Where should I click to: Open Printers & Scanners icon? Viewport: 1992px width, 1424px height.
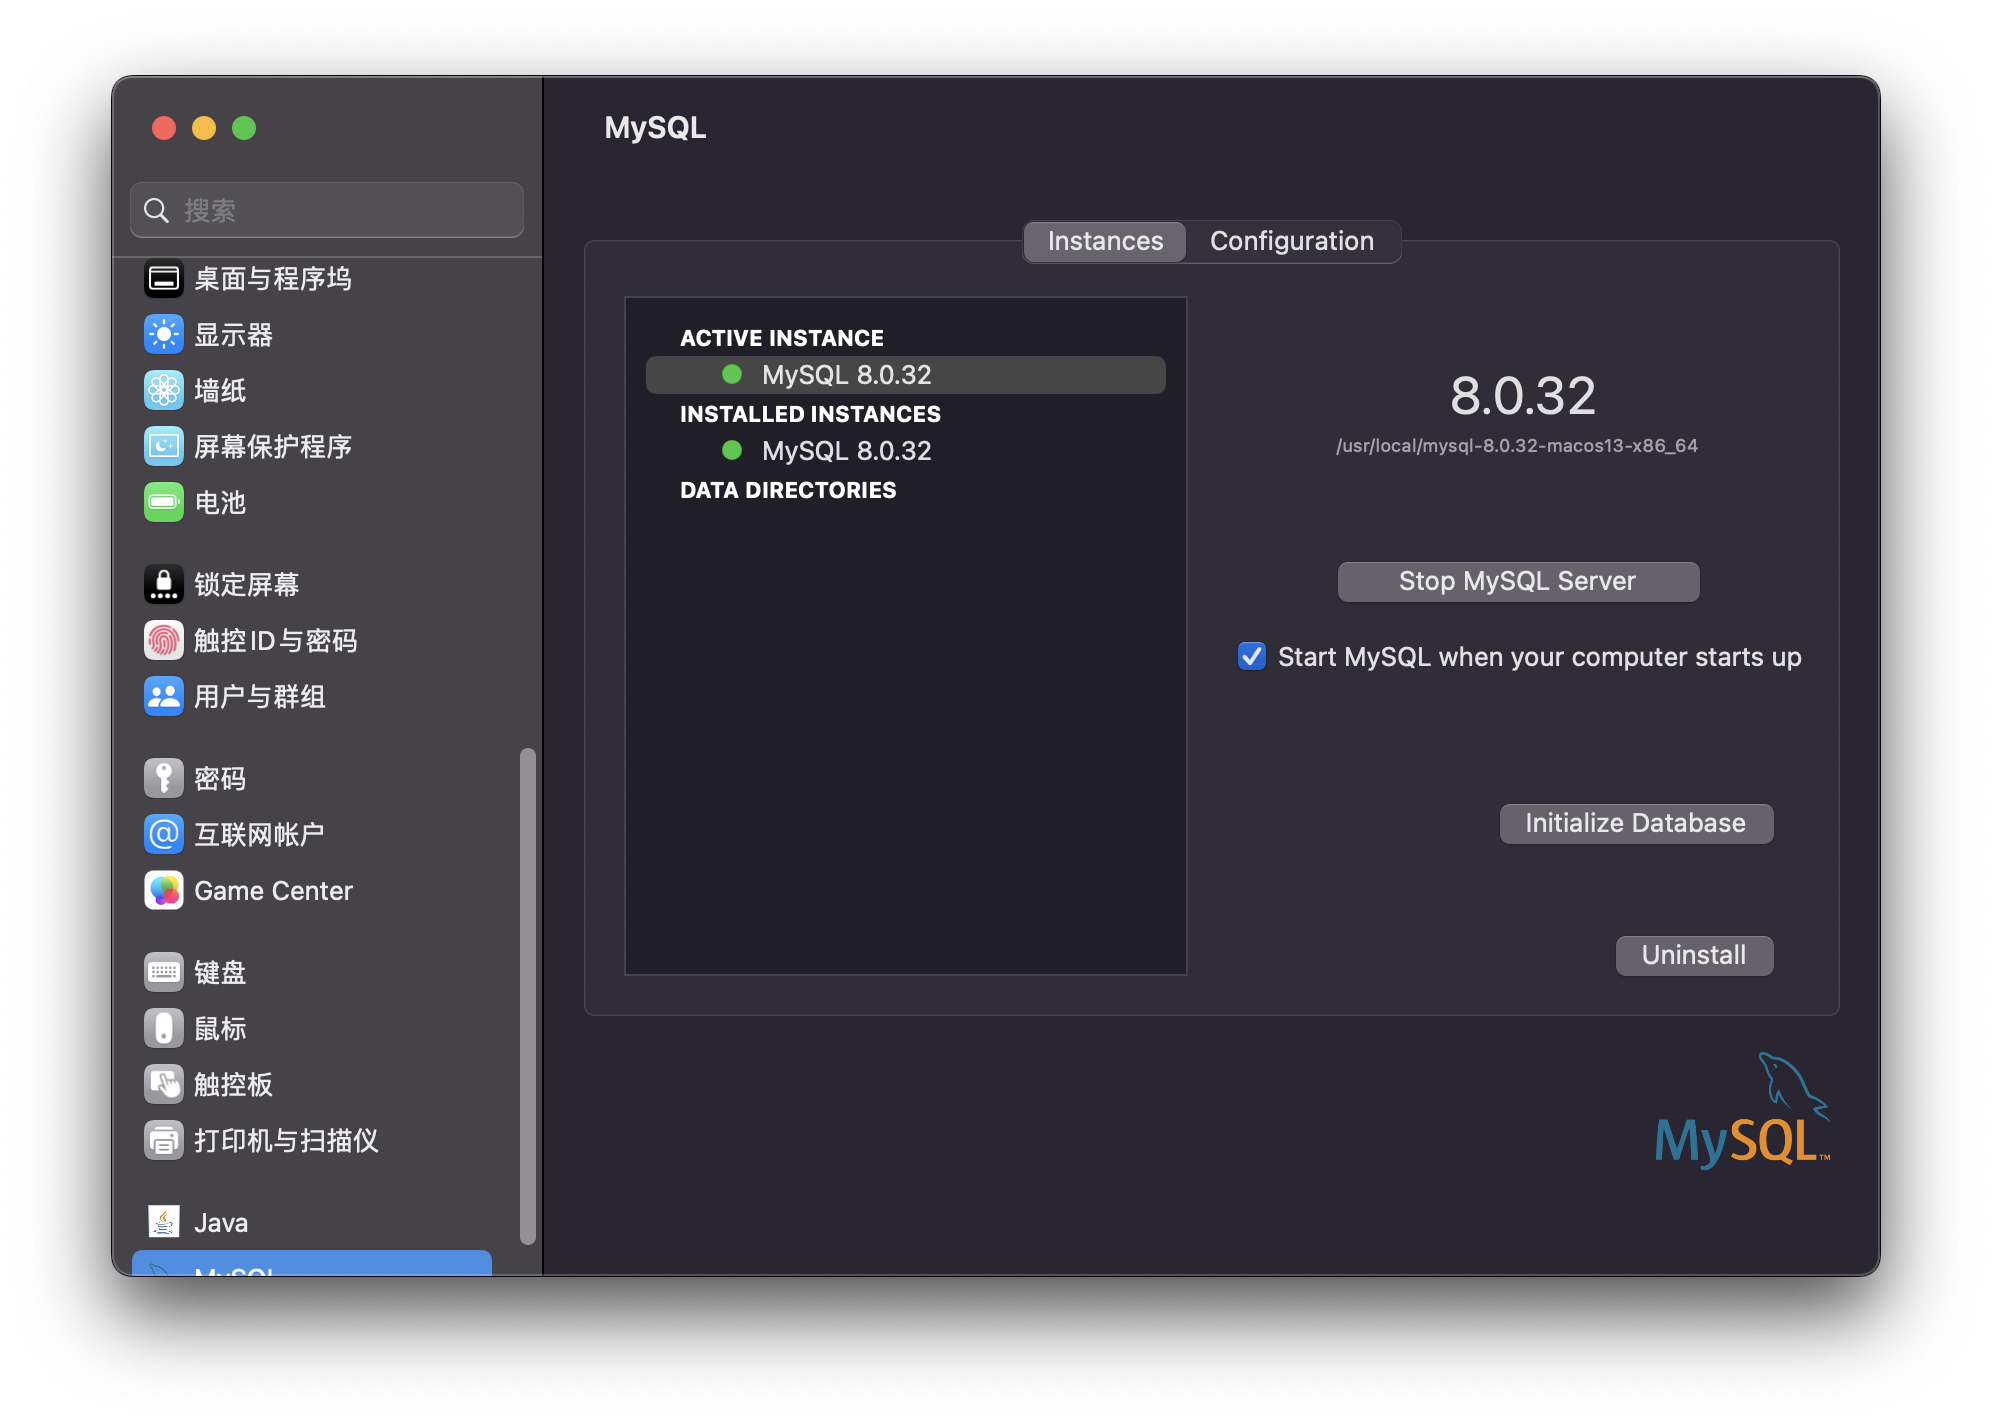(163, 1140)
